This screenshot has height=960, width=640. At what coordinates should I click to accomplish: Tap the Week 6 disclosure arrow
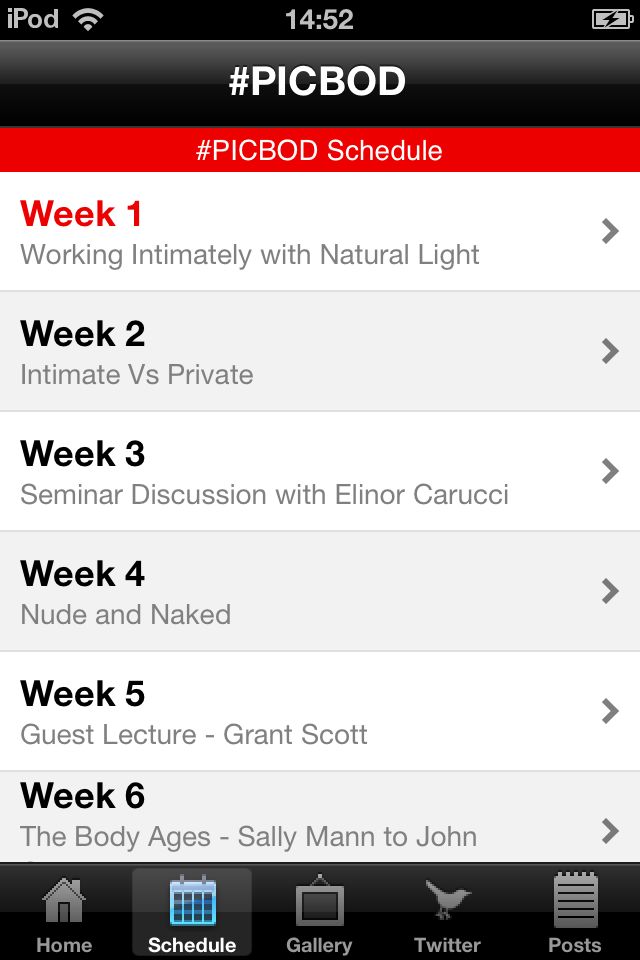(610, 831)
